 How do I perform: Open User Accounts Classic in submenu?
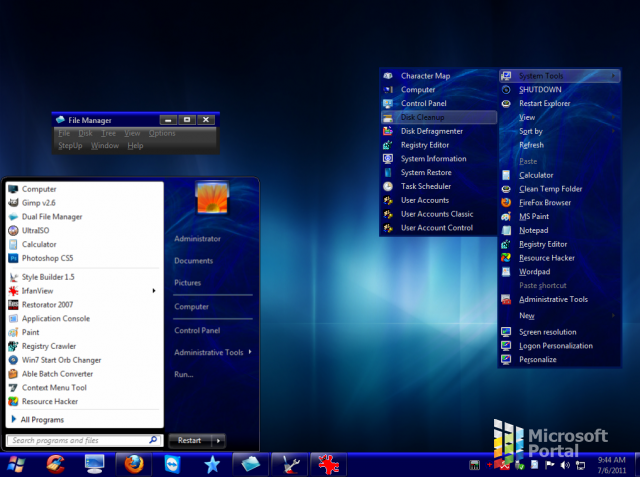439,214
